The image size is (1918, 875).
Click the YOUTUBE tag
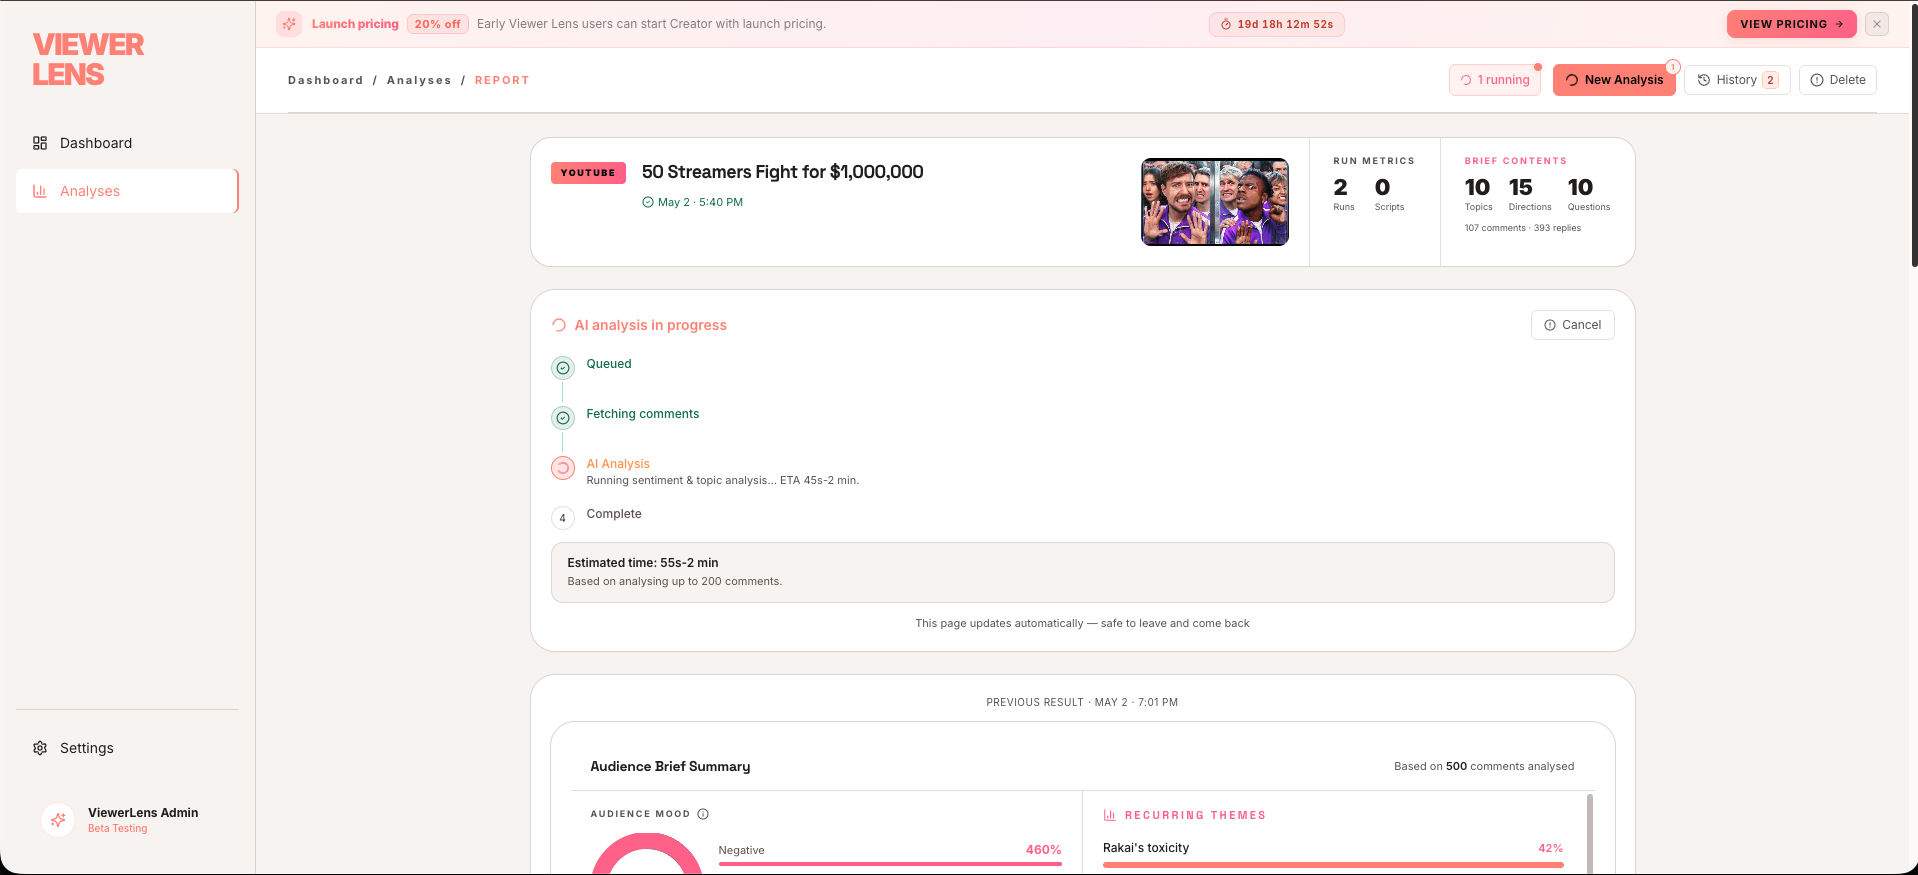click(x=588, y=173)
